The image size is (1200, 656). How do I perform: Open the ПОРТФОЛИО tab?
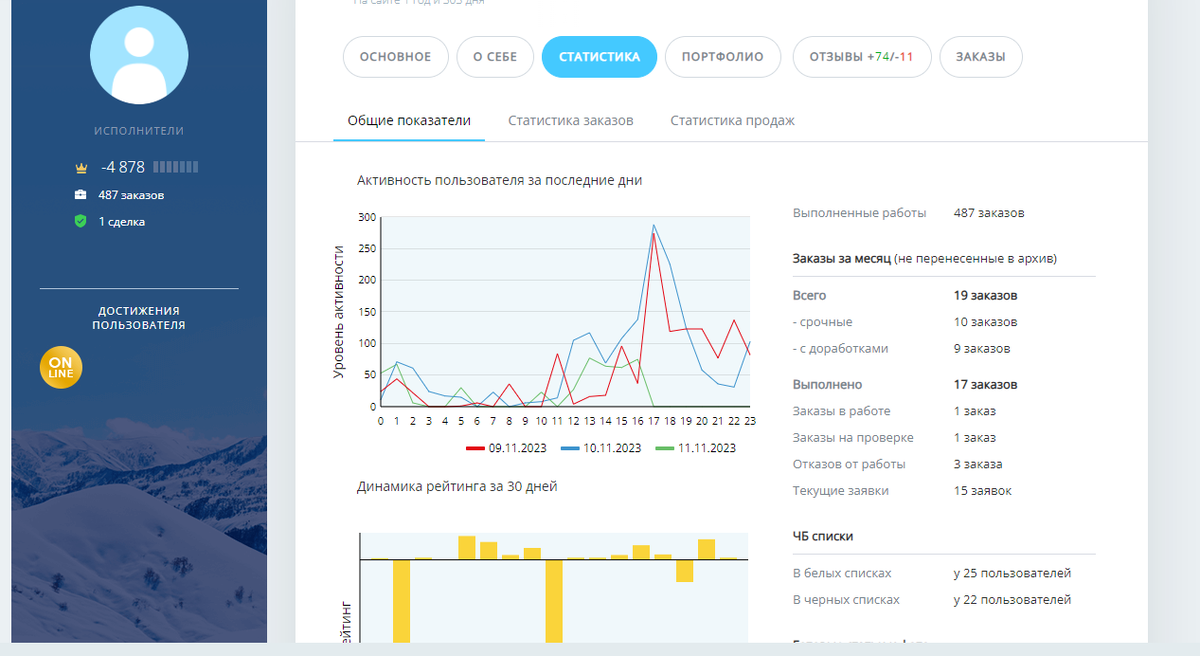point(722,57)
